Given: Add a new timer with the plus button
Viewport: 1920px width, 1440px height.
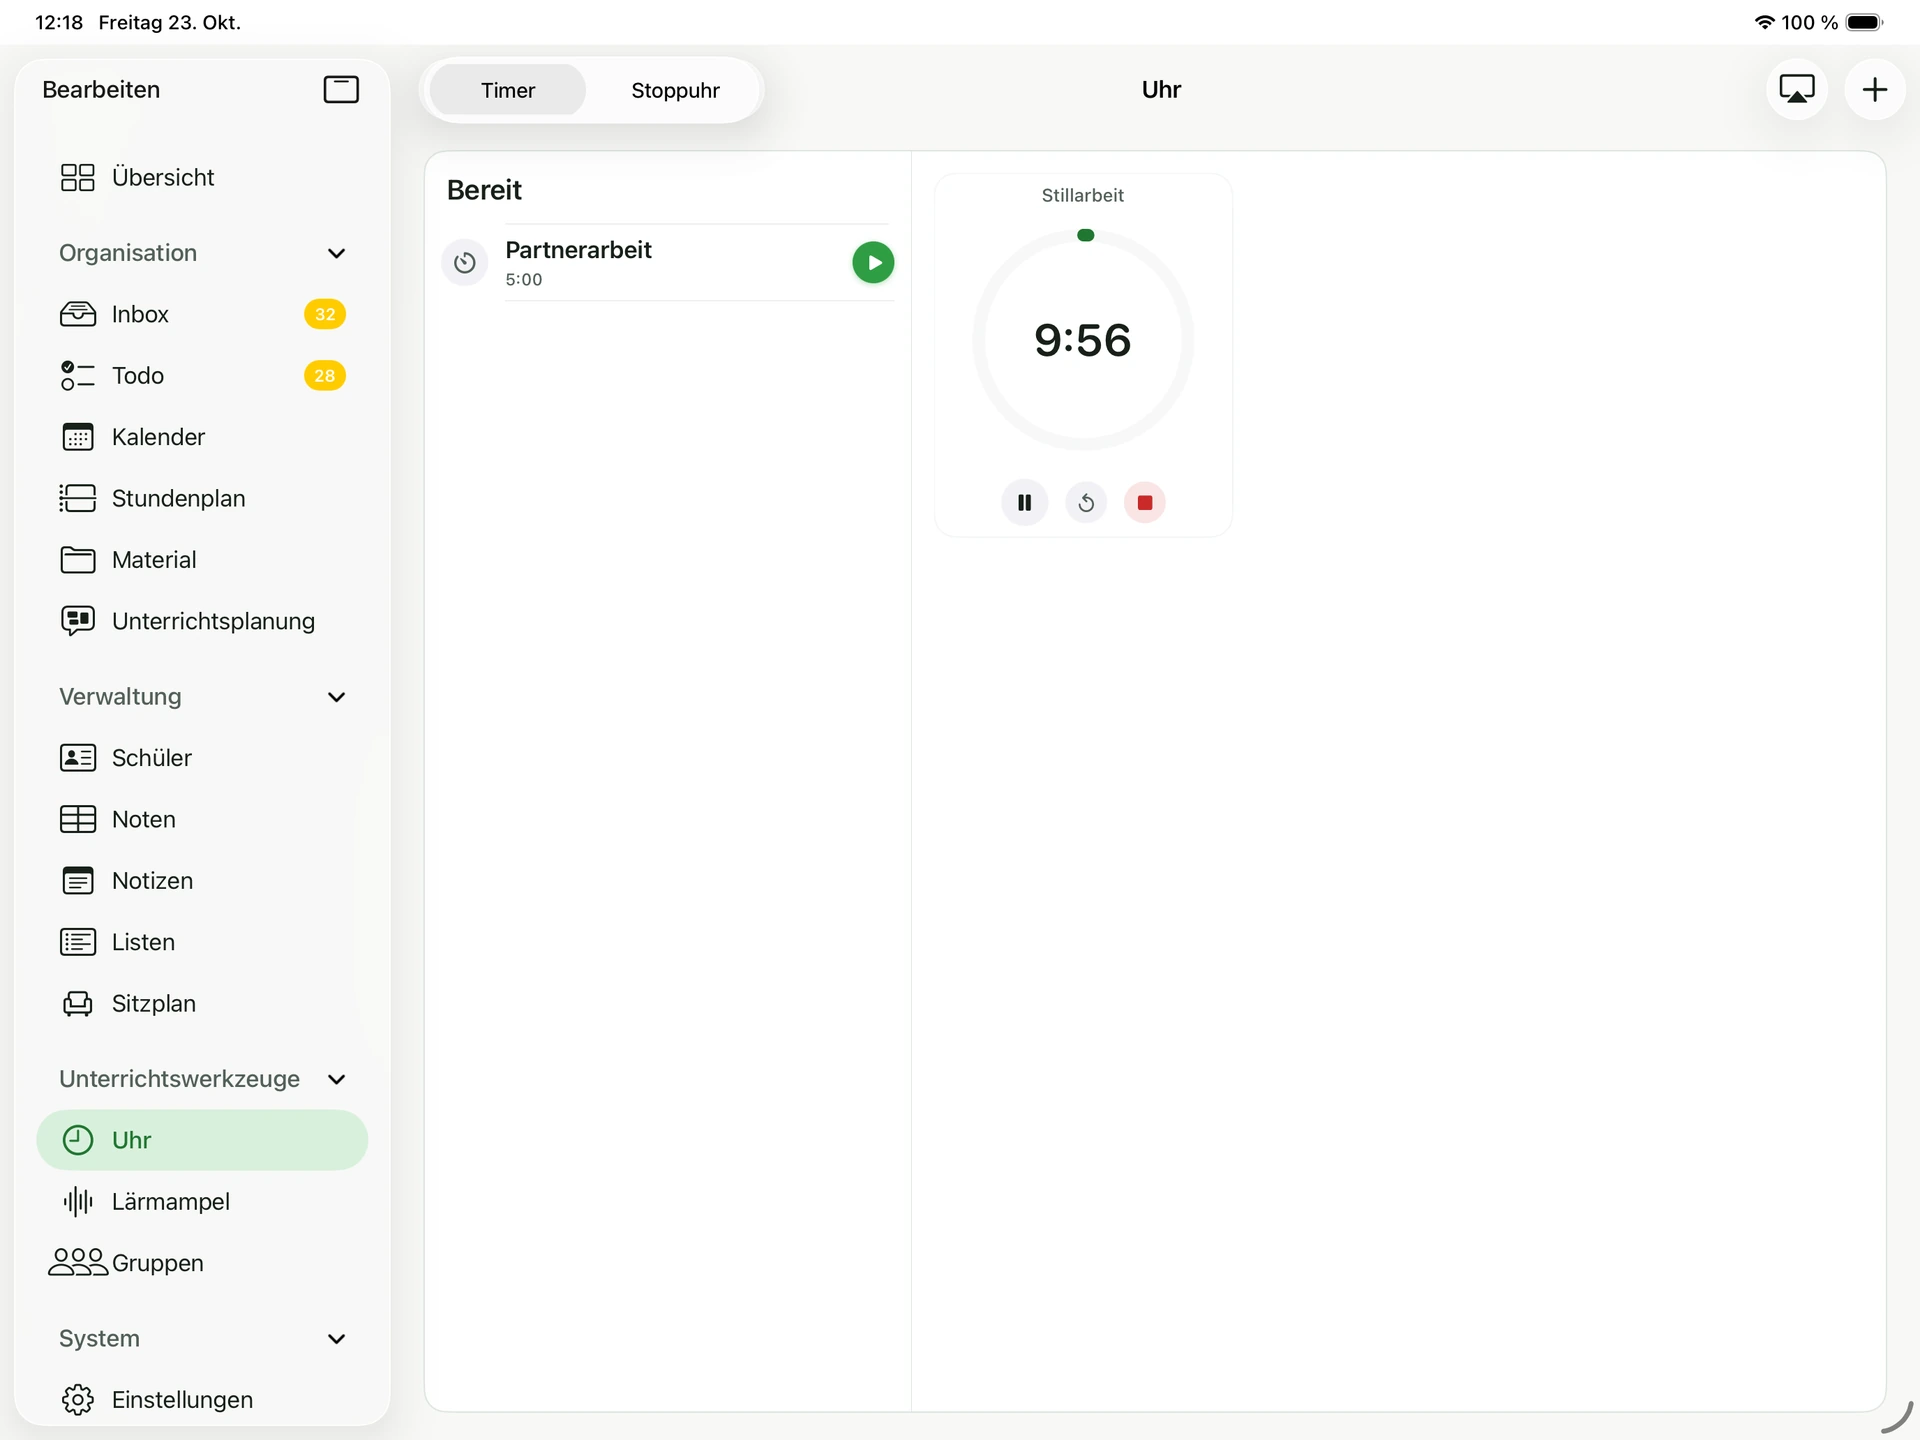Looking at the screenshot, I should pos(1875,90).
